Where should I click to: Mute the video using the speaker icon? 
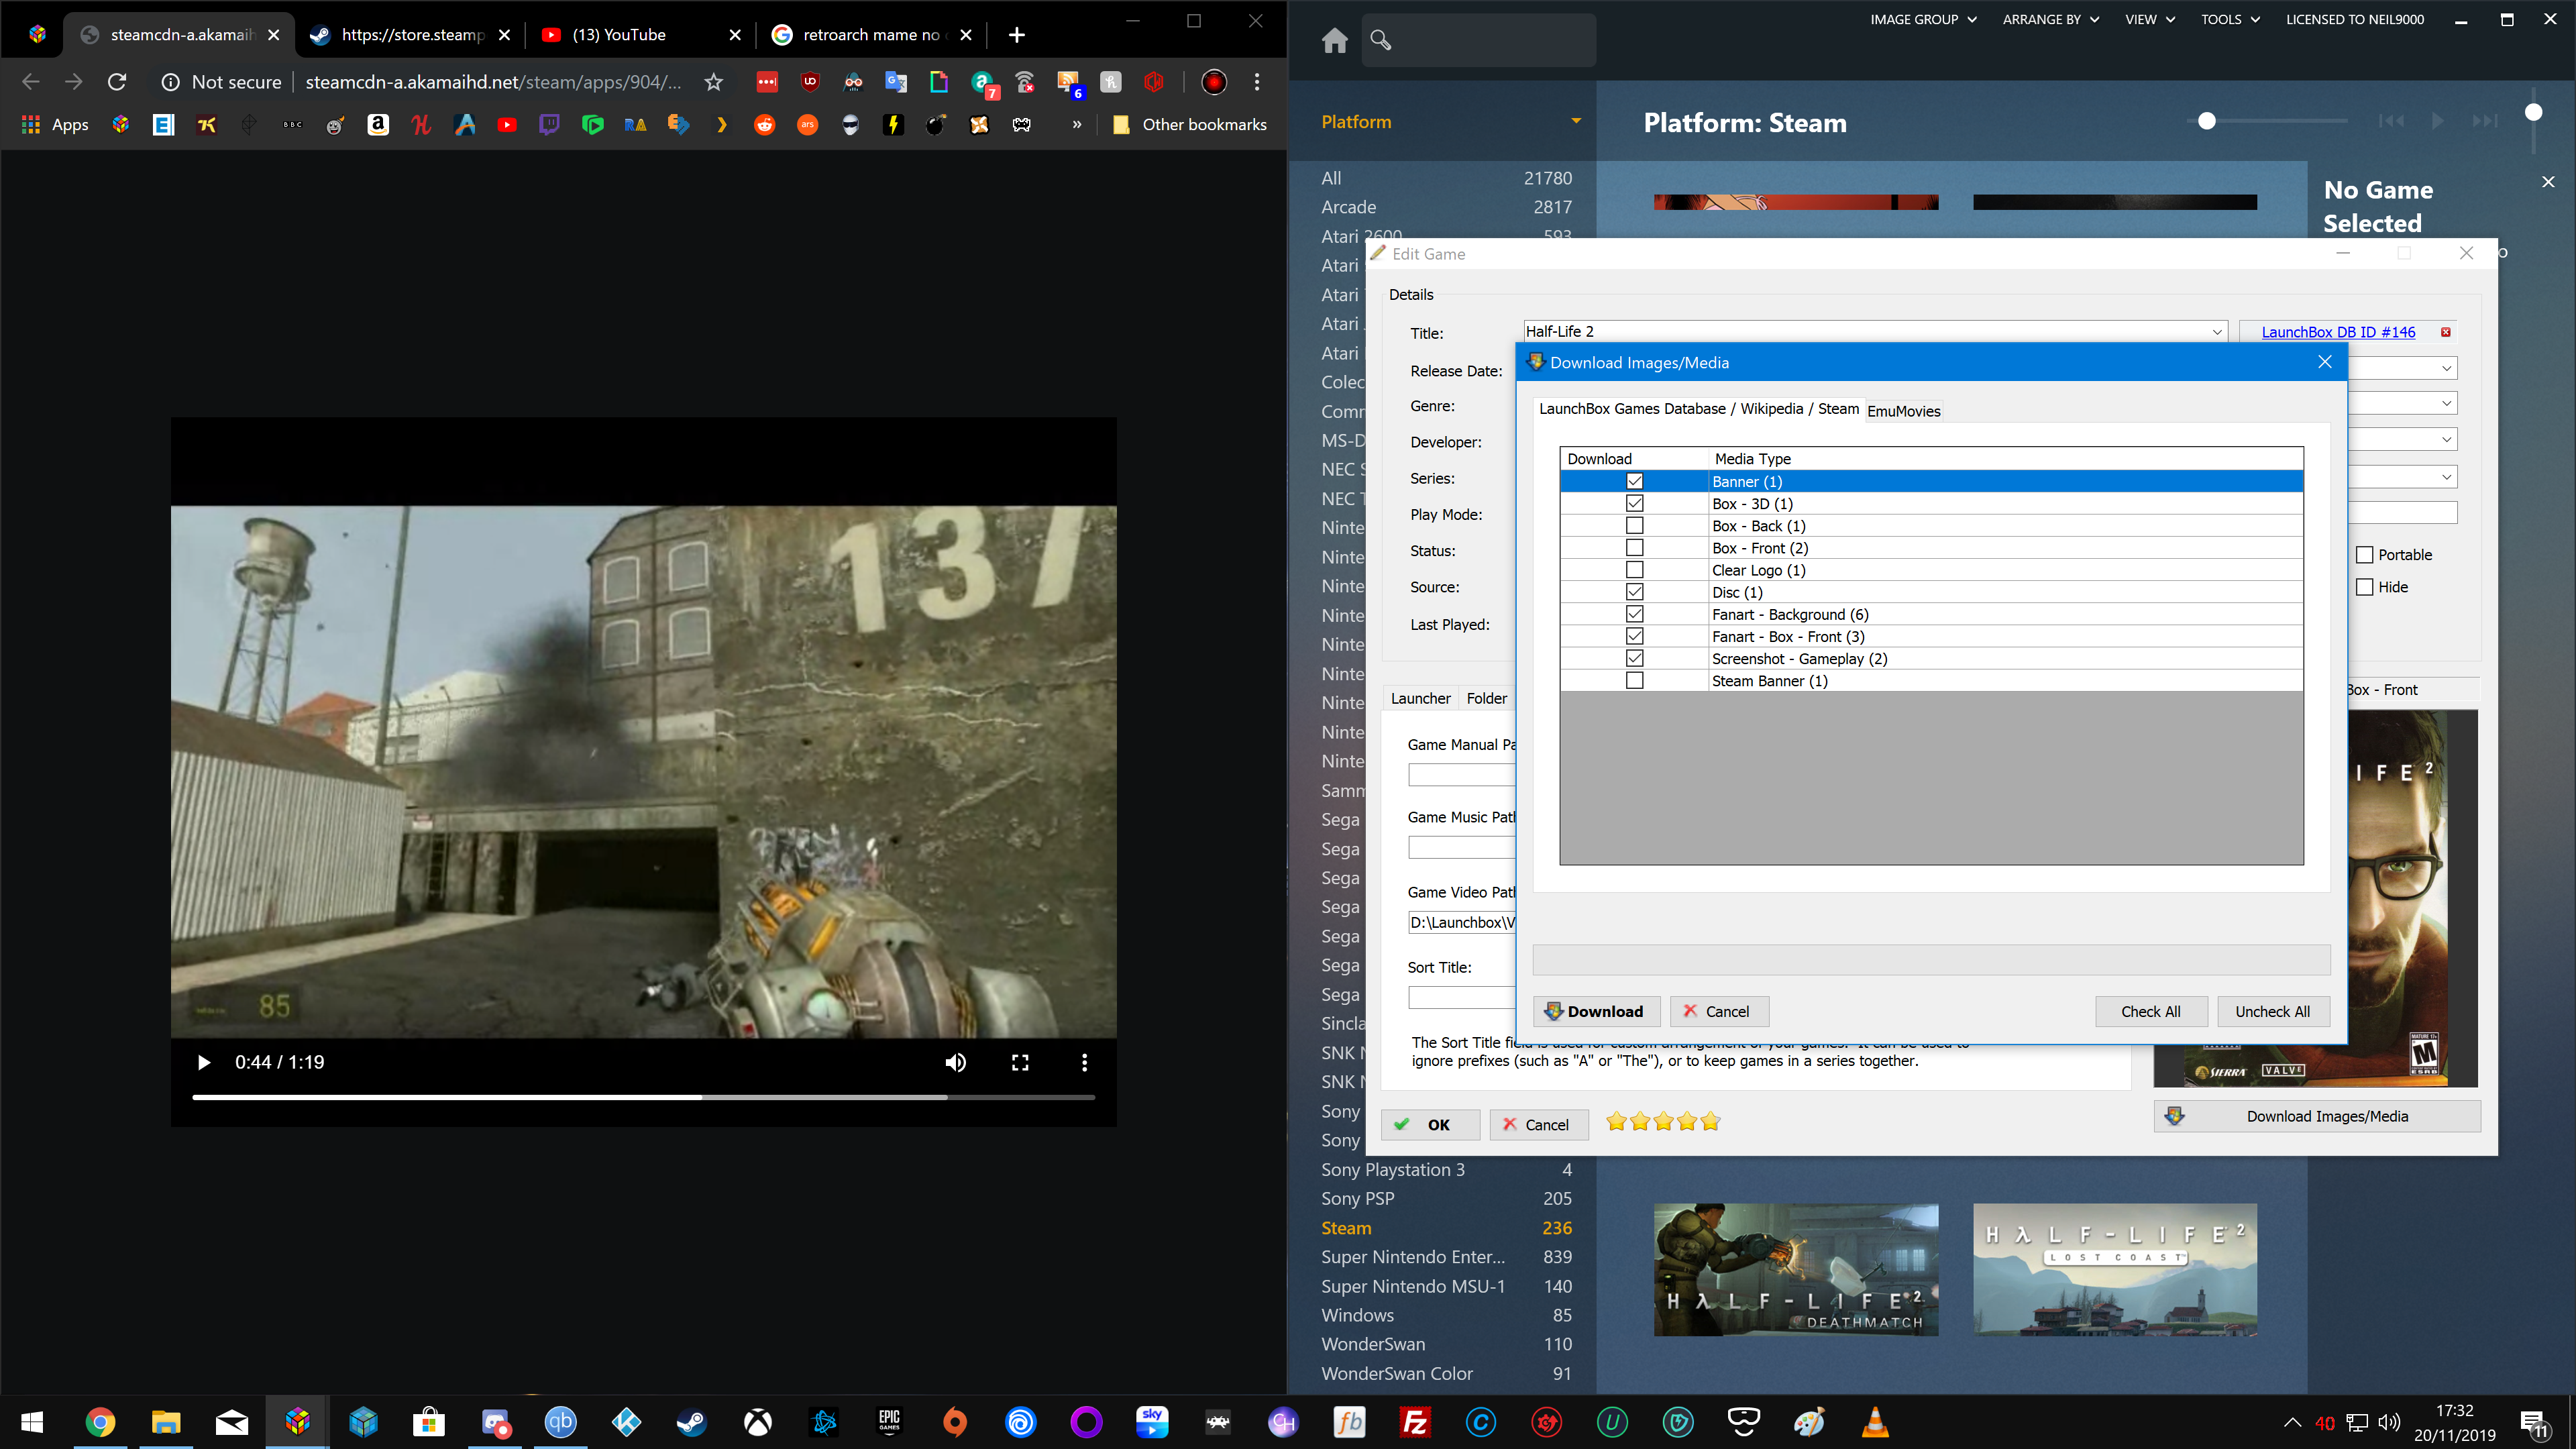click(956, 1062)
